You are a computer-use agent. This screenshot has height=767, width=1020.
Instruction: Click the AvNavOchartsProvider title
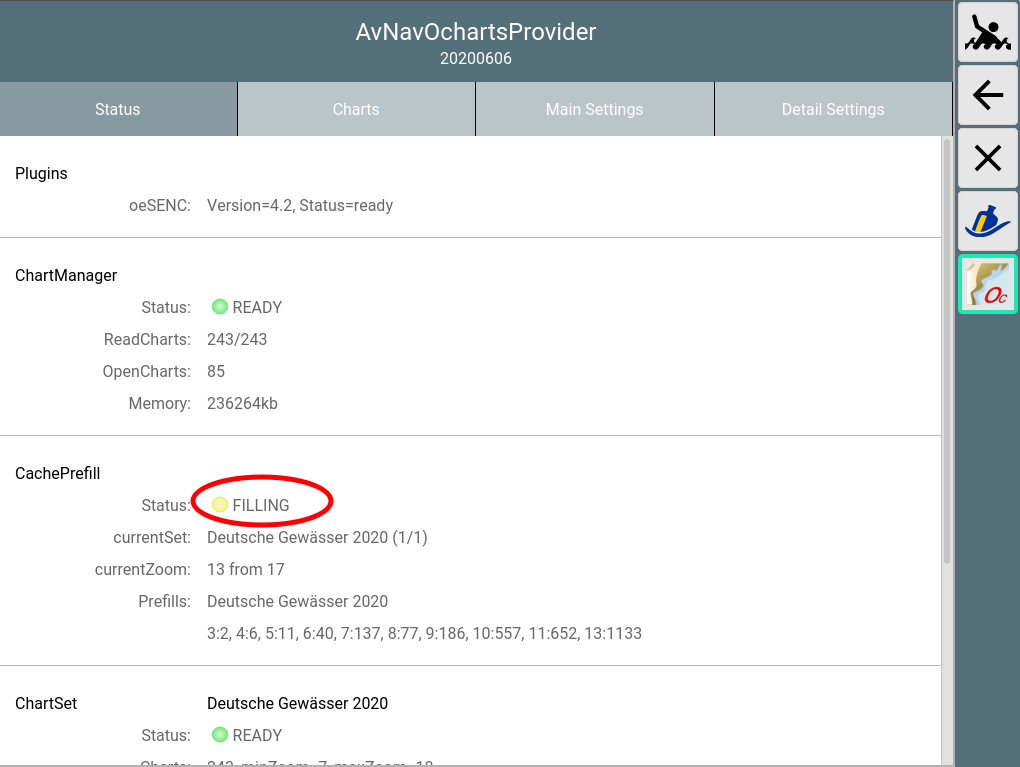pyautogui.click(x=476, y=32)
